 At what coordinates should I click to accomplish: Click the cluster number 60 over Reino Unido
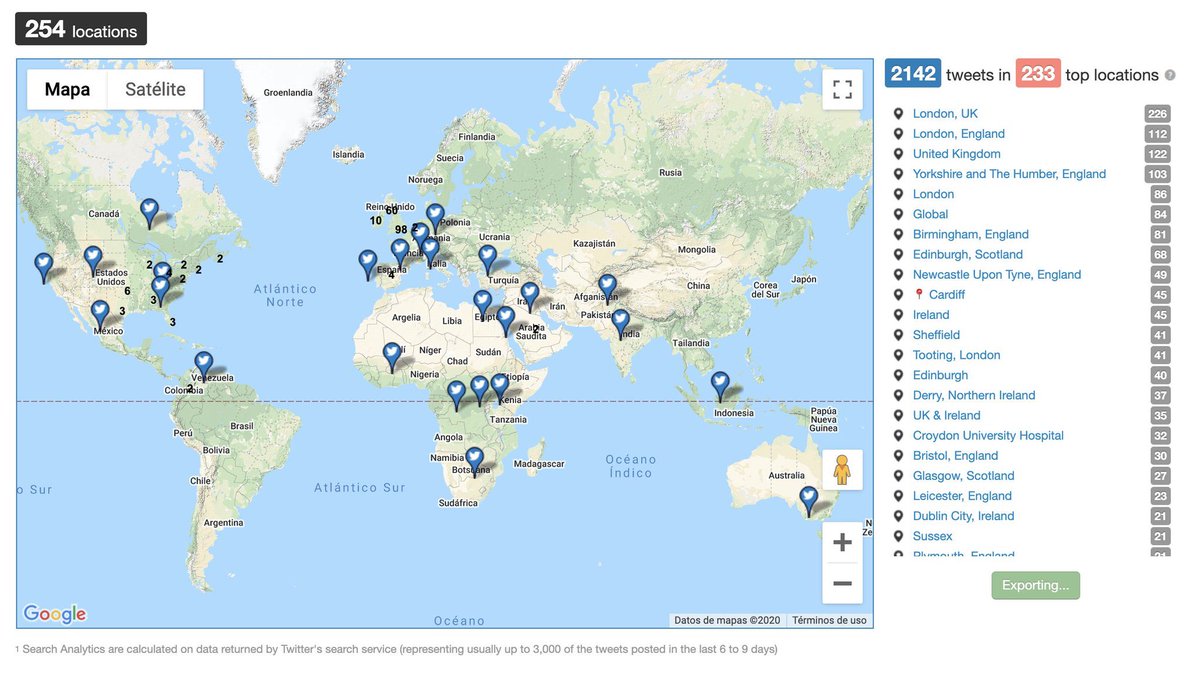[392, 210]
